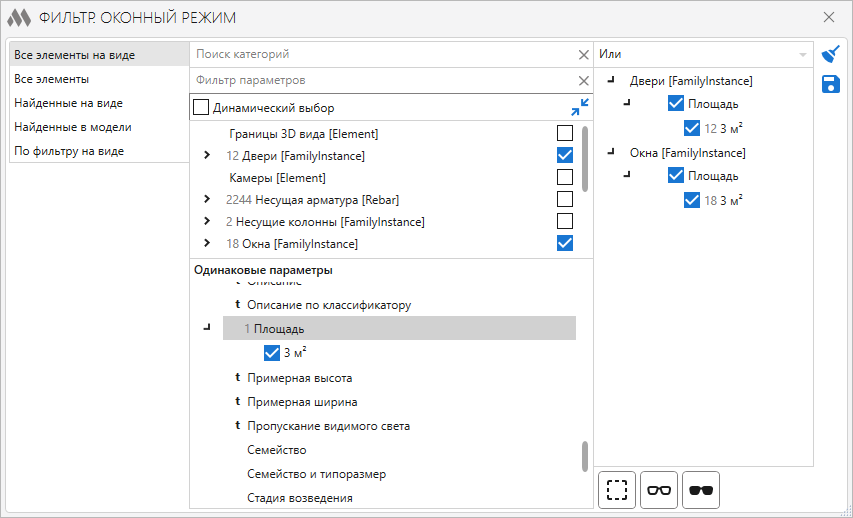Collapse Площадь node under Двери
This screenshot has width=853, height=518.
tap(627, 102)
